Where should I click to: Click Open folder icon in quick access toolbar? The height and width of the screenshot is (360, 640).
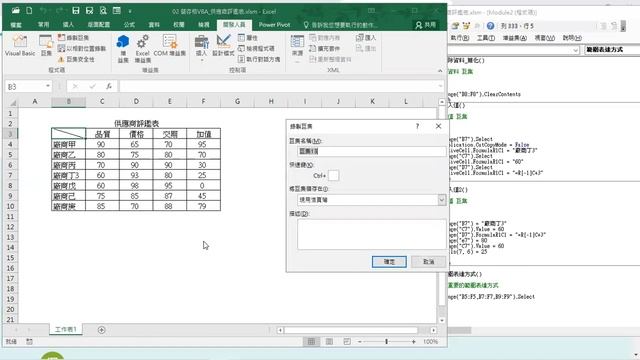pyautogui.click(x=16, y=11)
